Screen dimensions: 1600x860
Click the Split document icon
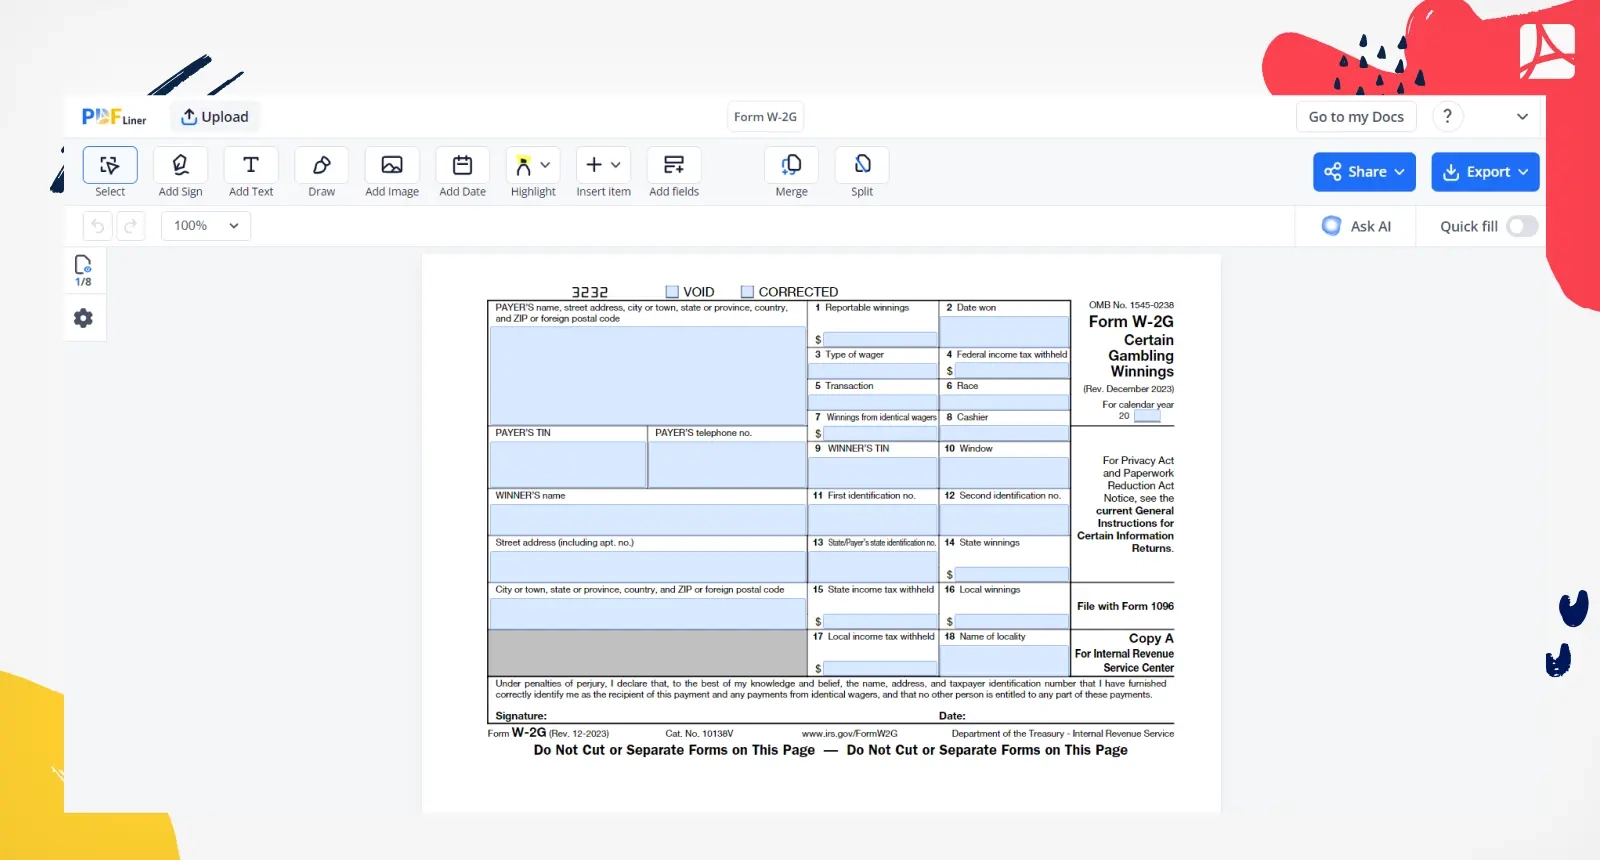[x=862, y=165]
